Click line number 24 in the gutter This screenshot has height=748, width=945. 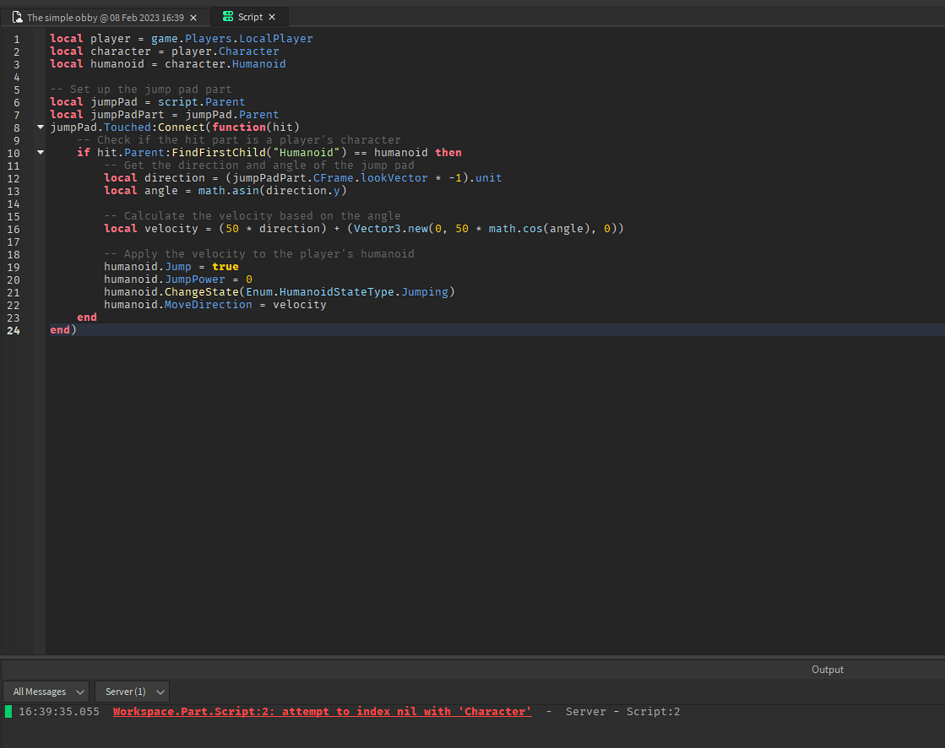pos(14,330)
